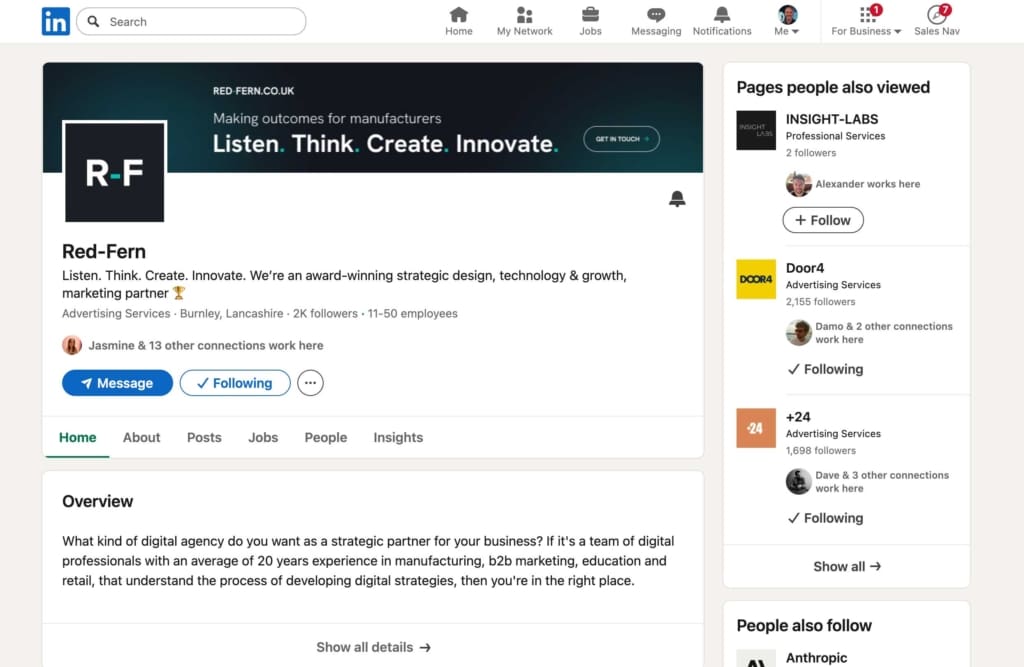Image resolution: width=1024 pixels, height=667 pixels.
Task: Click 'Burnley, Lancashire' location text
Action: coord(231,314)
